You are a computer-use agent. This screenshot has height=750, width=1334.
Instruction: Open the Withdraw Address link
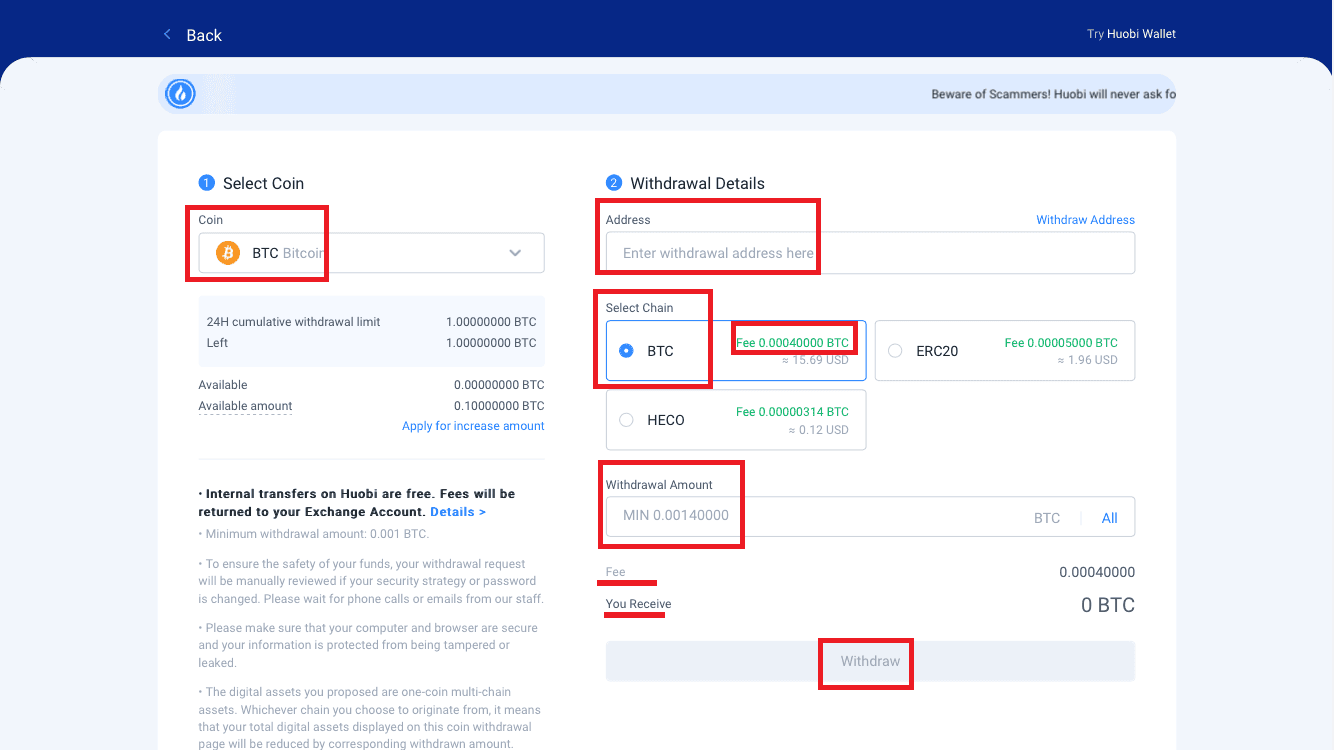(x=1085, y=220)
